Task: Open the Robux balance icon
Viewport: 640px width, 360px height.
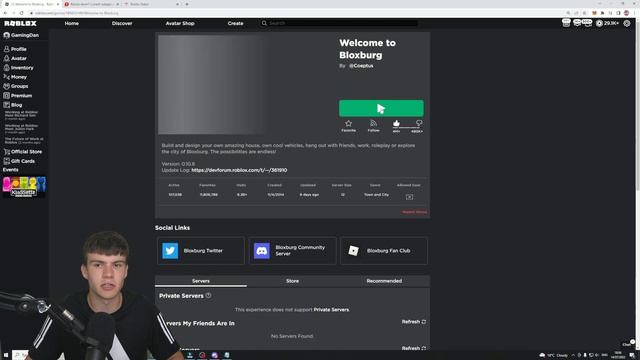Action: (x=599, y=23)
